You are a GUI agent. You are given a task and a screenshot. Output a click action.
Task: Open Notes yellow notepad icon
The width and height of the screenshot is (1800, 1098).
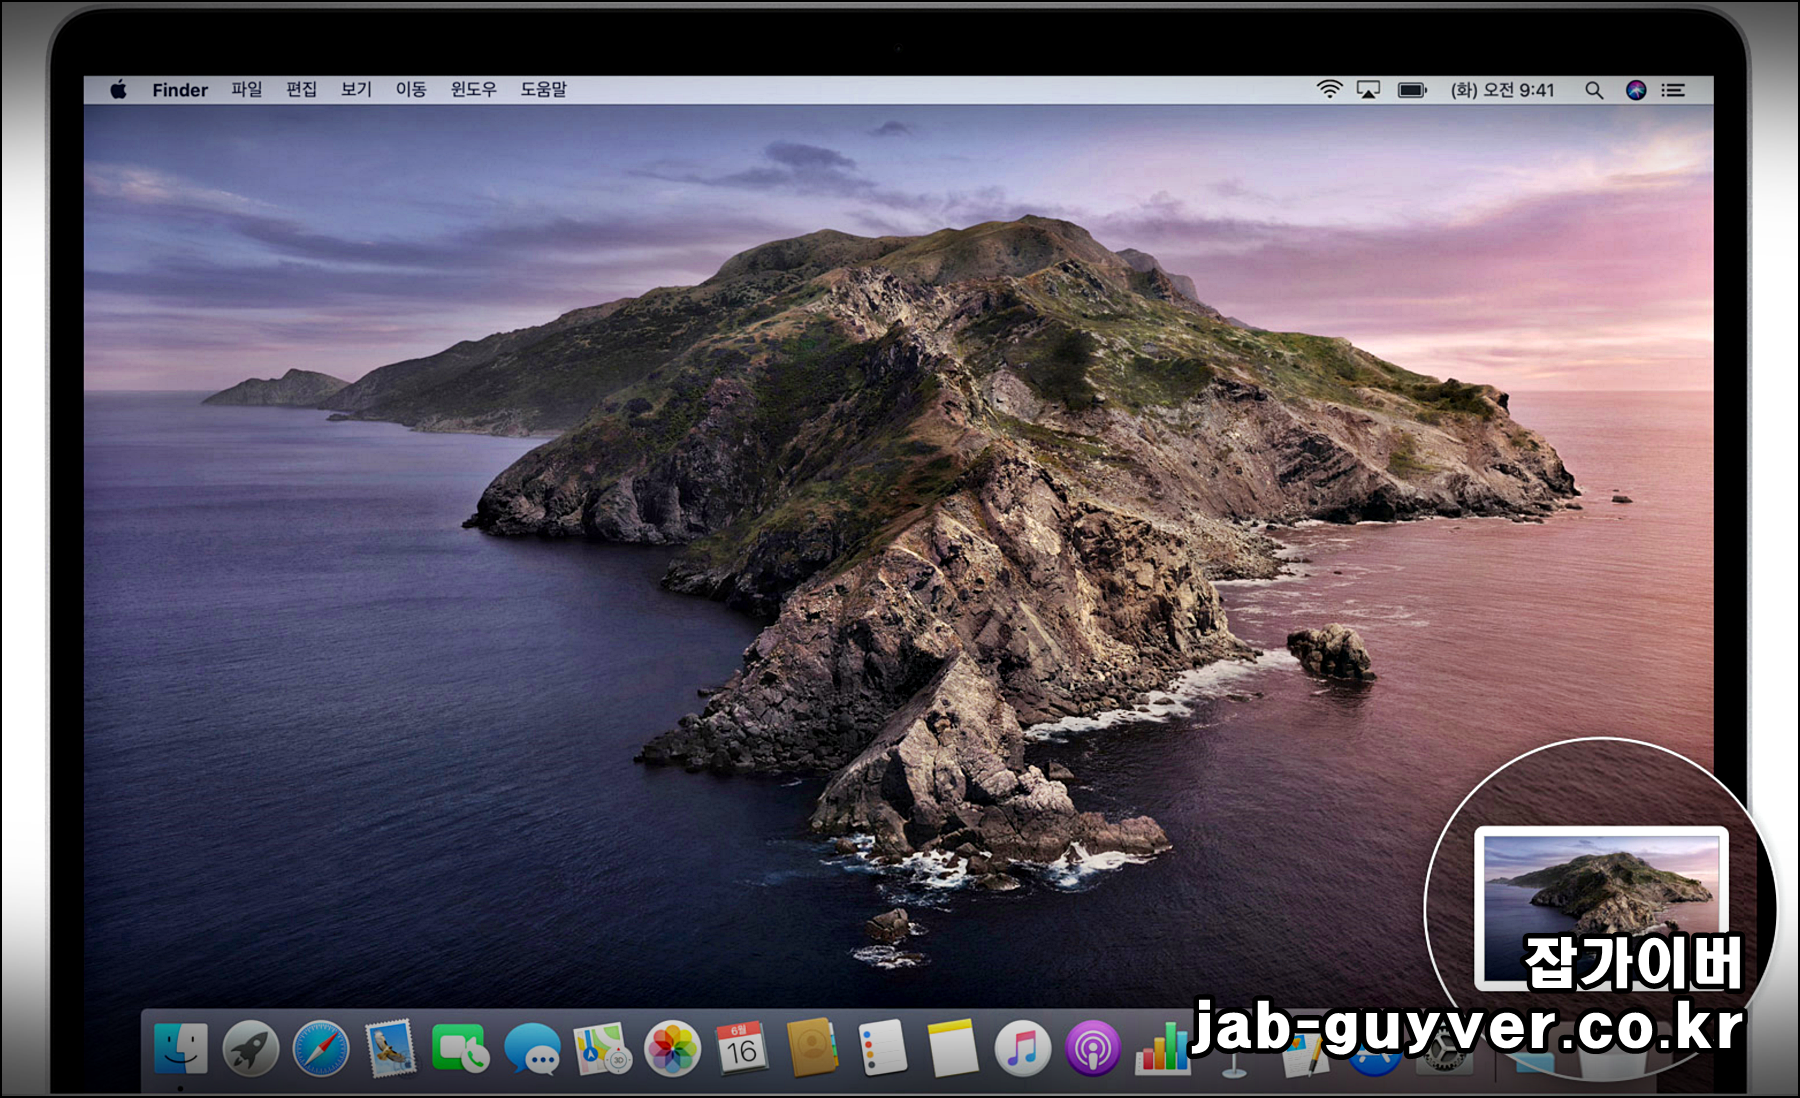point(952,1048)
